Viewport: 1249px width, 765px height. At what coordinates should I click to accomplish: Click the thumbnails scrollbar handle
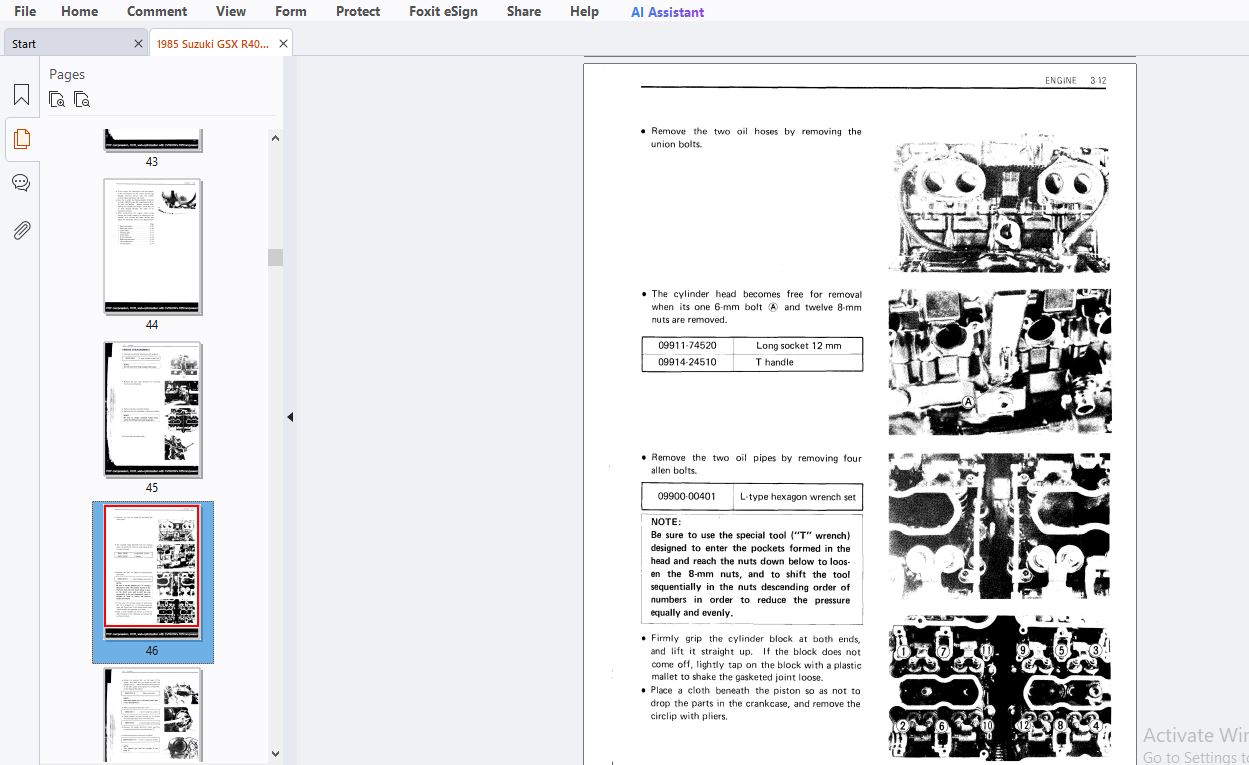point(276,257)
